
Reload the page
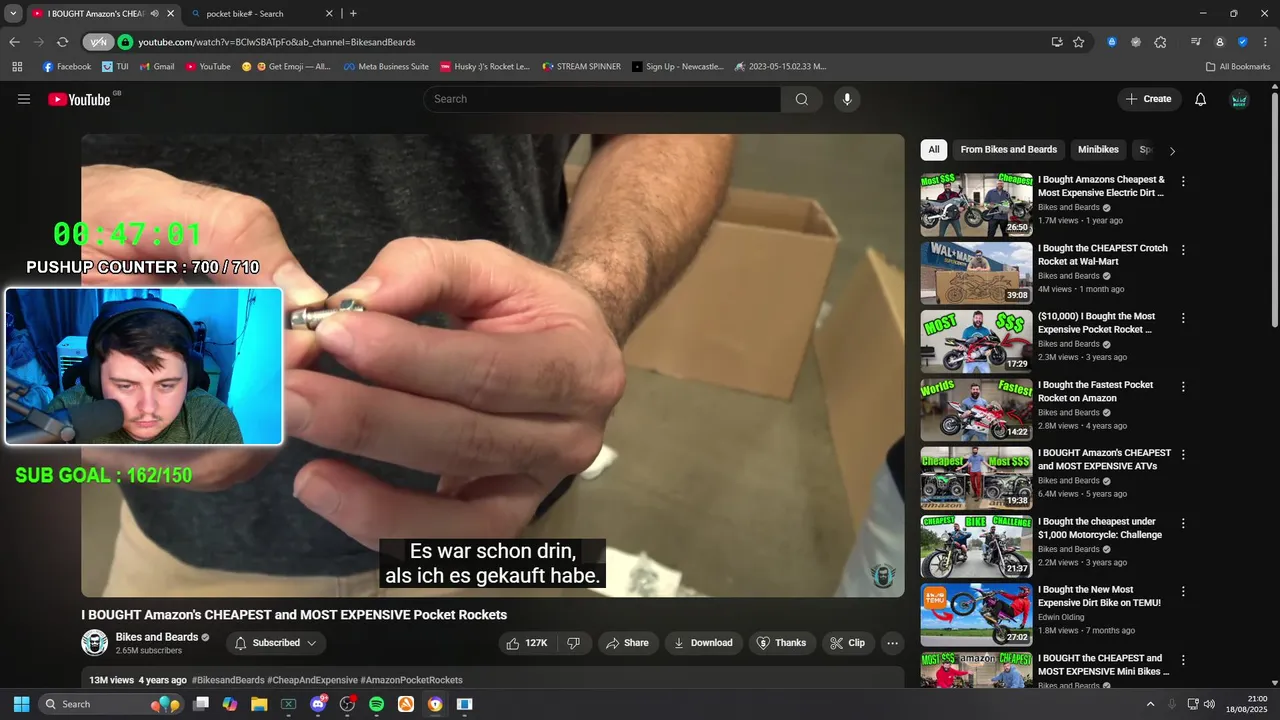tap(62, 42)
